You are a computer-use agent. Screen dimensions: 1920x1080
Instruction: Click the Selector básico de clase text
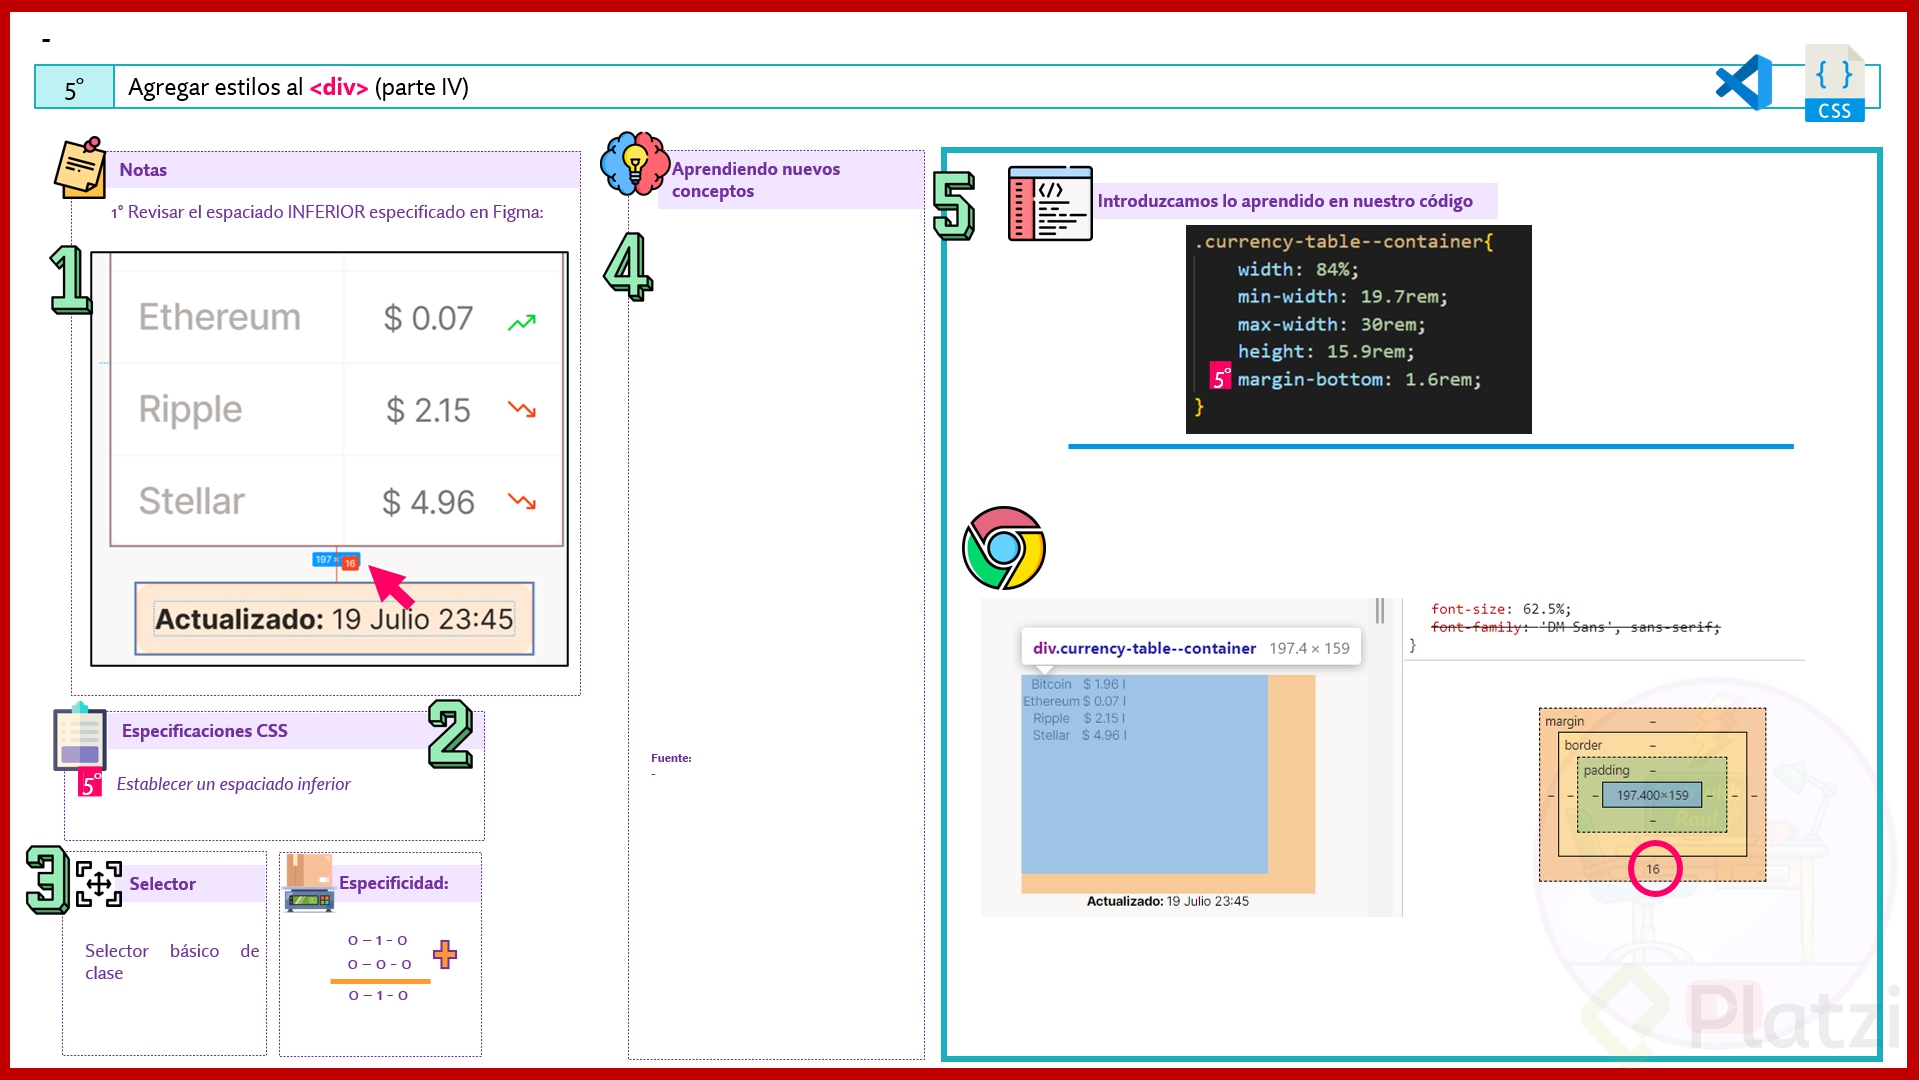pos(172,961)
